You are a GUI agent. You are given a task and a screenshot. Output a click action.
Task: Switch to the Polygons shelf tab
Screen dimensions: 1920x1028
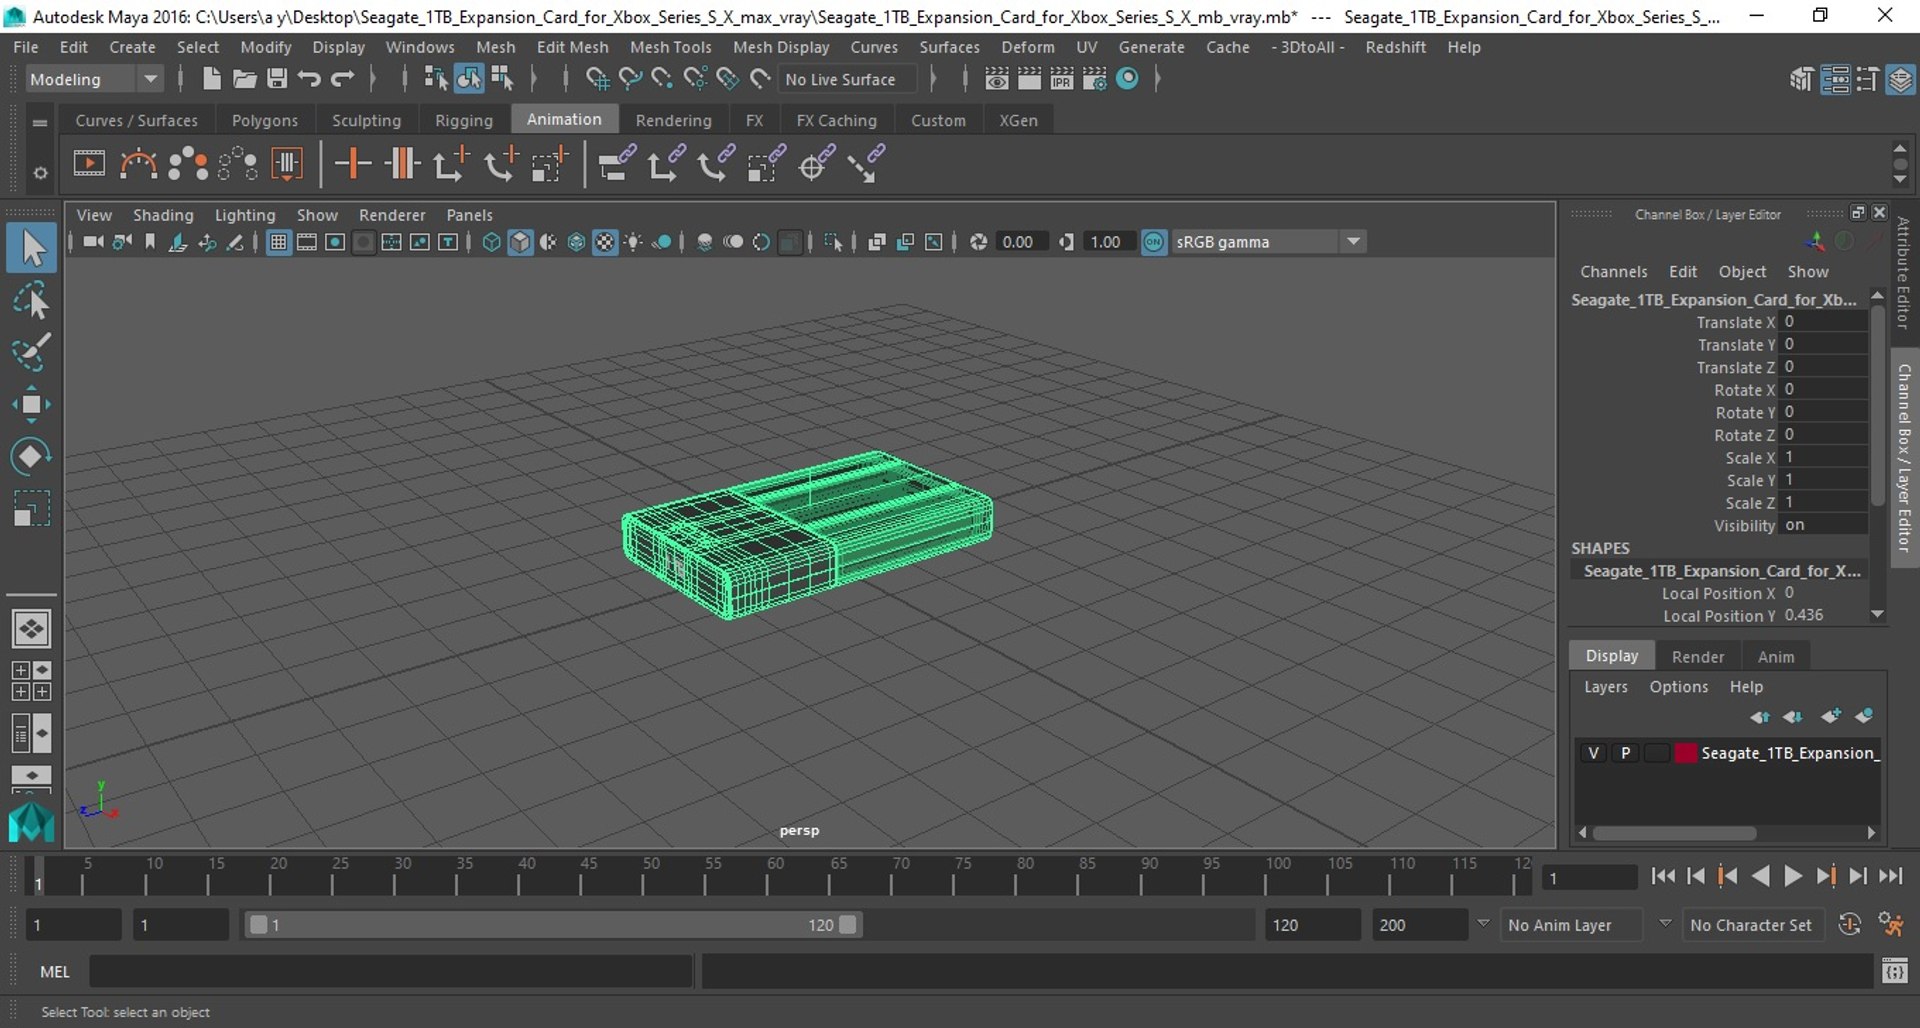tap(265, 120)
